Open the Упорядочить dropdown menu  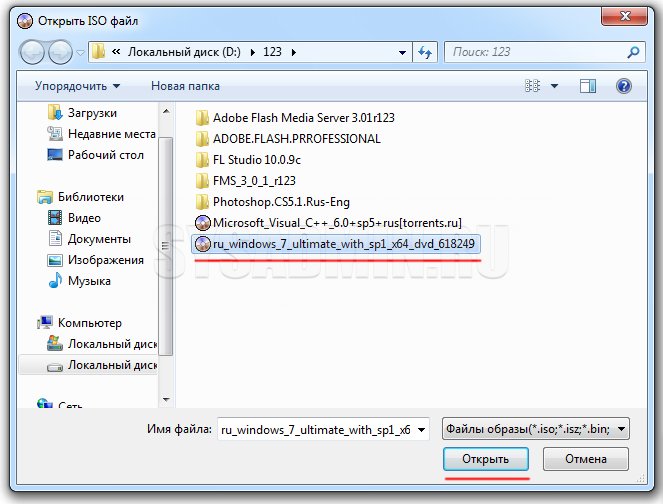click(77, 86)
